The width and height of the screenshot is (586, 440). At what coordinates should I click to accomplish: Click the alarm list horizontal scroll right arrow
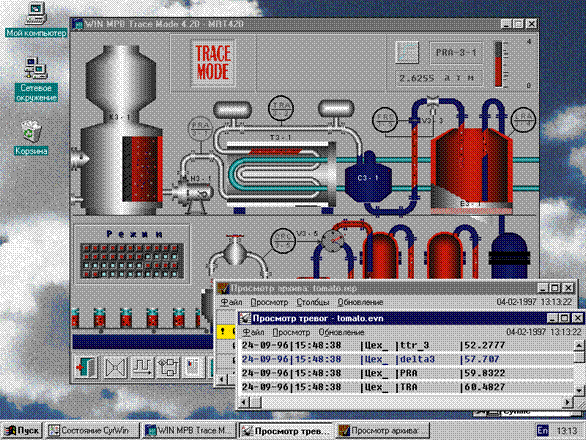click(x=568, y=402)
